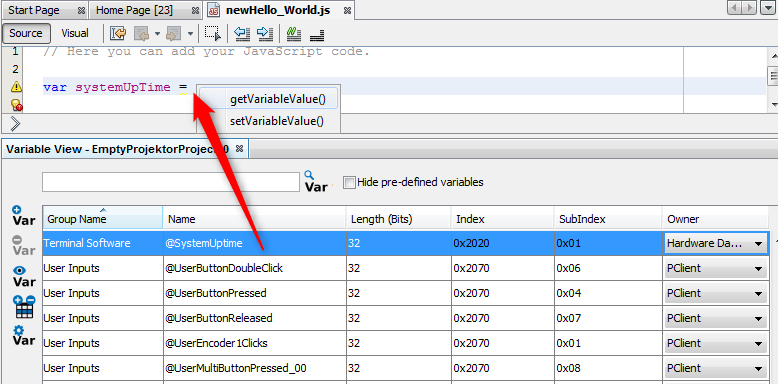Screen dimensions: 778x384
Task: Click the JS file icon on newHello_World.js tab
Action: (x=214, y=10)
